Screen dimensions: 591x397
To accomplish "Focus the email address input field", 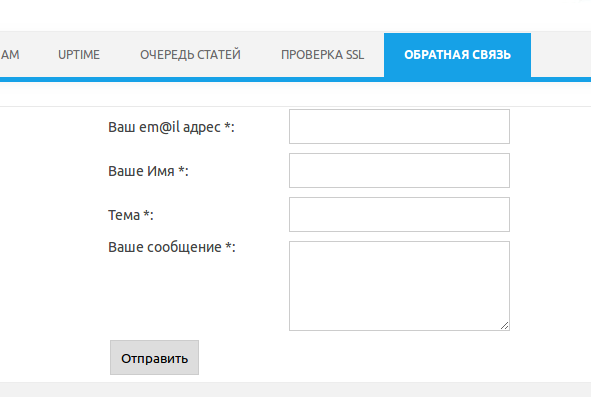I will point(399,126).
